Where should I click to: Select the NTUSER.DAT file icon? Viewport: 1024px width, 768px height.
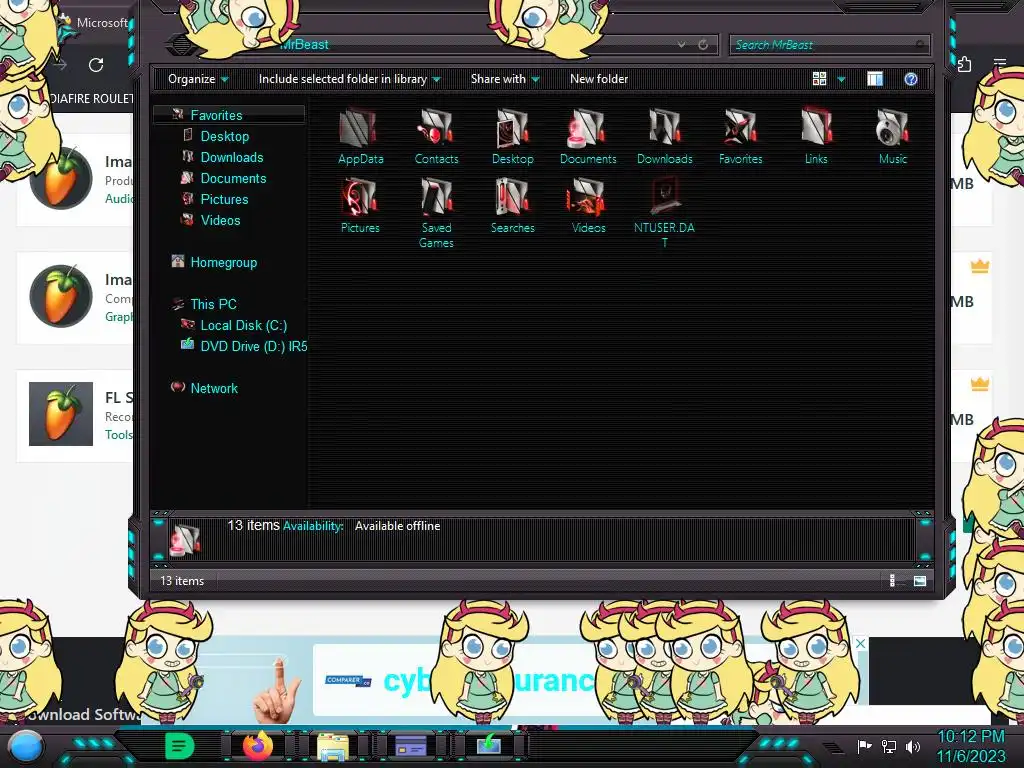tap(664, 197)
